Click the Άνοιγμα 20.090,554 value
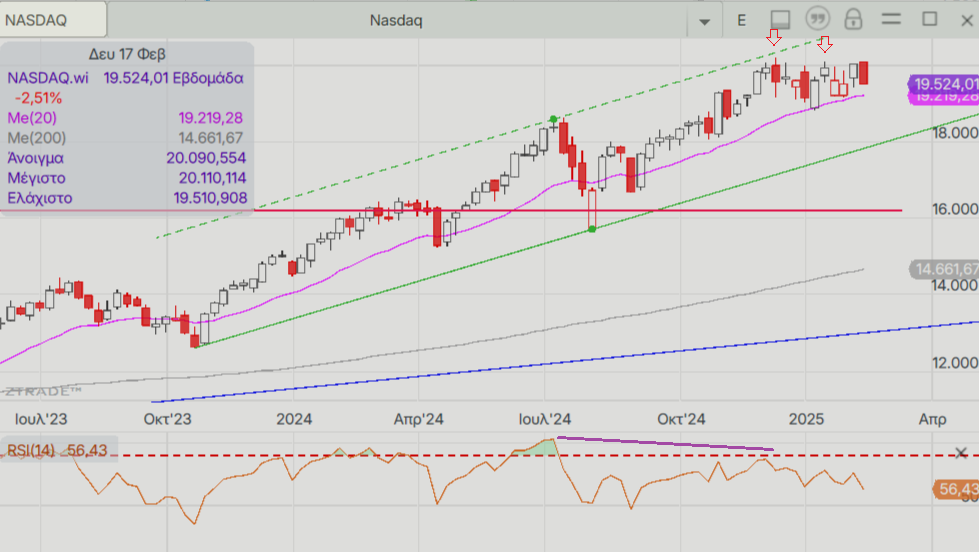 [x=206, y=158]
